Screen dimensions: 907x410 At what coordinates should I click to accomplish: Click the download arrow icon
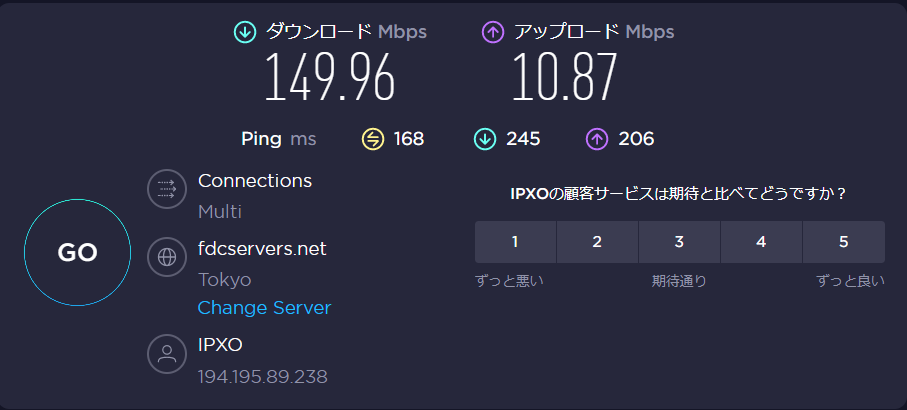tap(244, 32)
